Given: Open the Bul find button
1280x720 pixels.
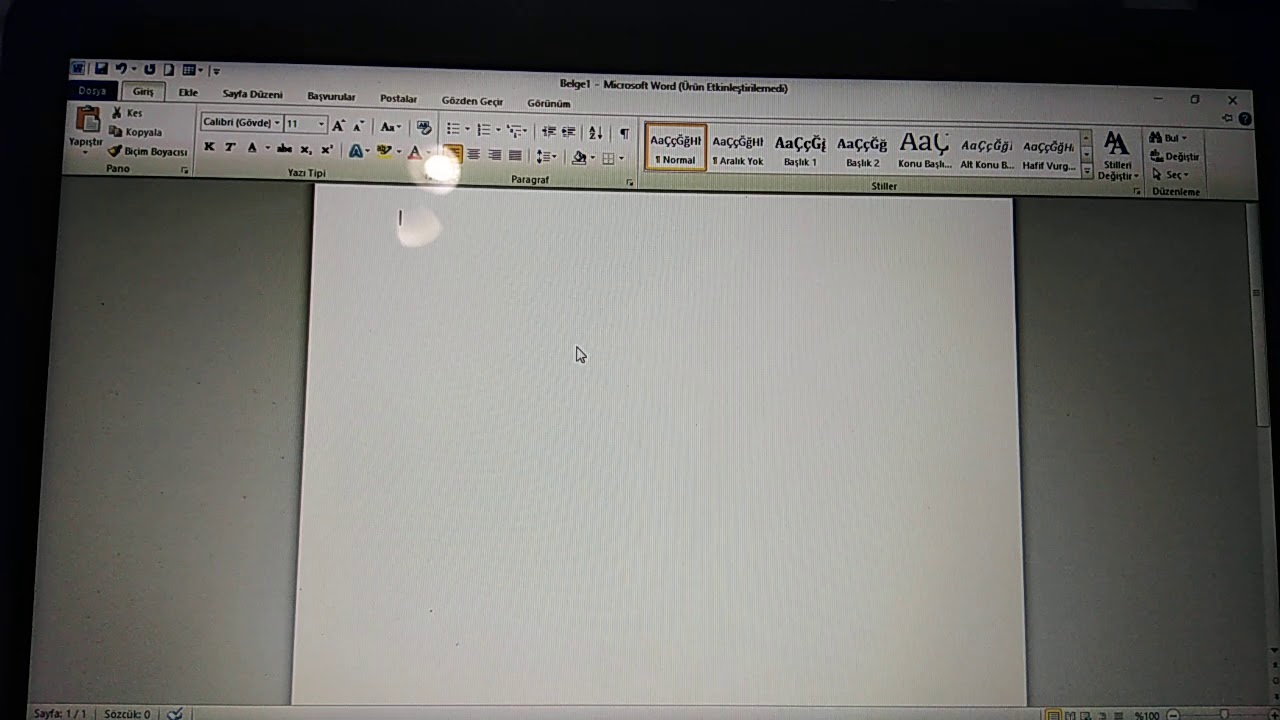Looking at the screenshot, I should tap(1168, 138).
